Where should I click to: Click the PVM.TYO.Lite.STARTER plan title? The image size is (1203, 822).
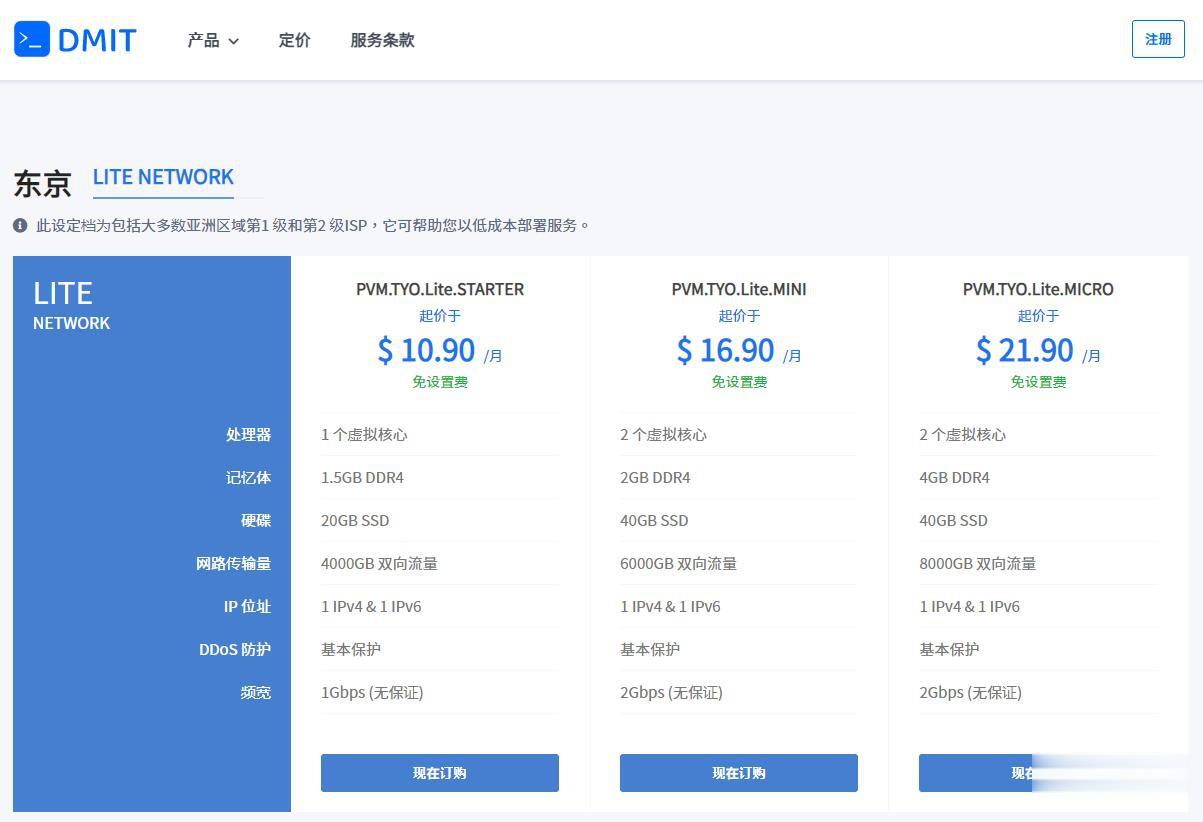point(440,289)
